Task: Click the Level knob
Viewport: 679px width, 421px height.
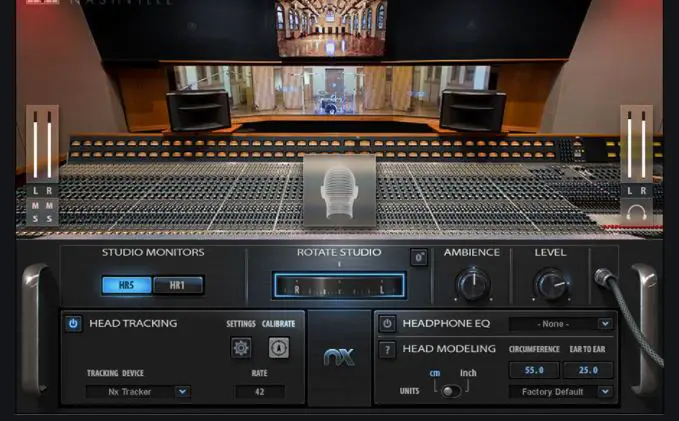Action: click(x=551, y=284)
